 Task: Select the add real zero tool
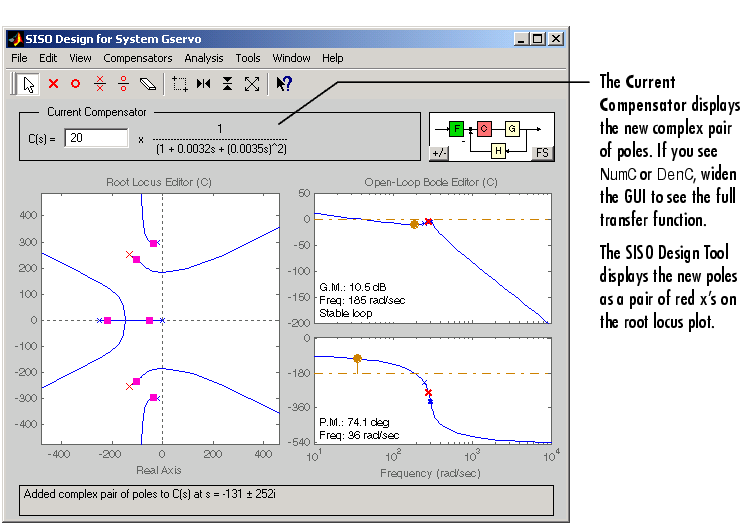(76, 84)
